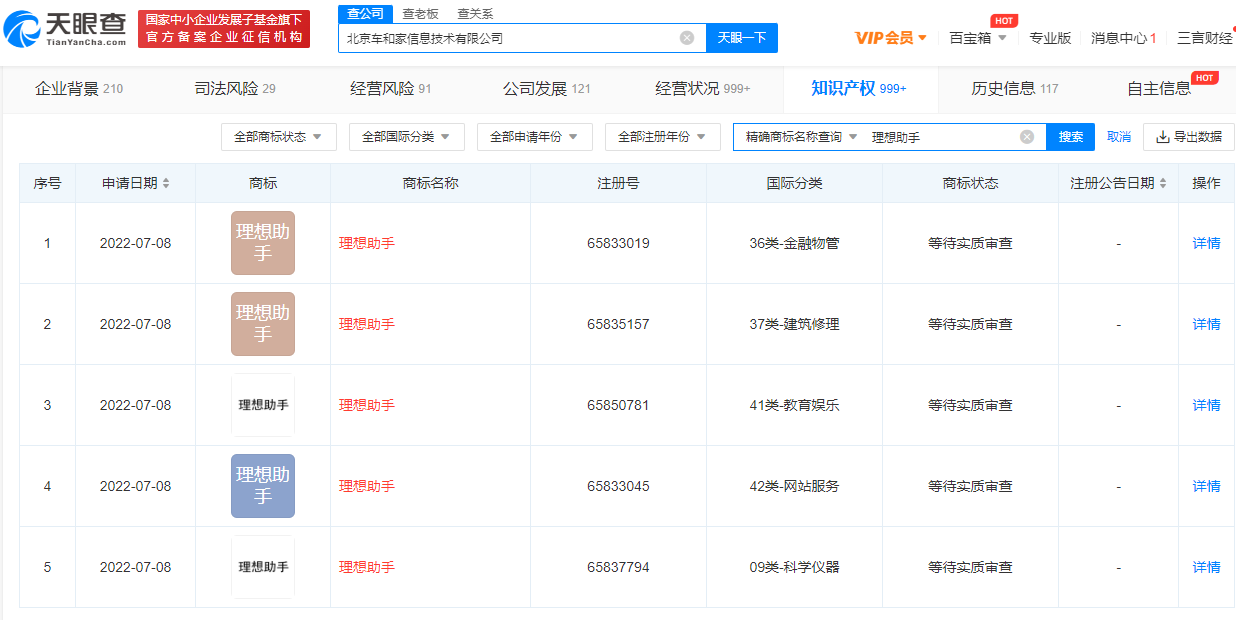
Task: Click 理想助手 name for 37类-建筑修理 row
Action: [367, 324]
